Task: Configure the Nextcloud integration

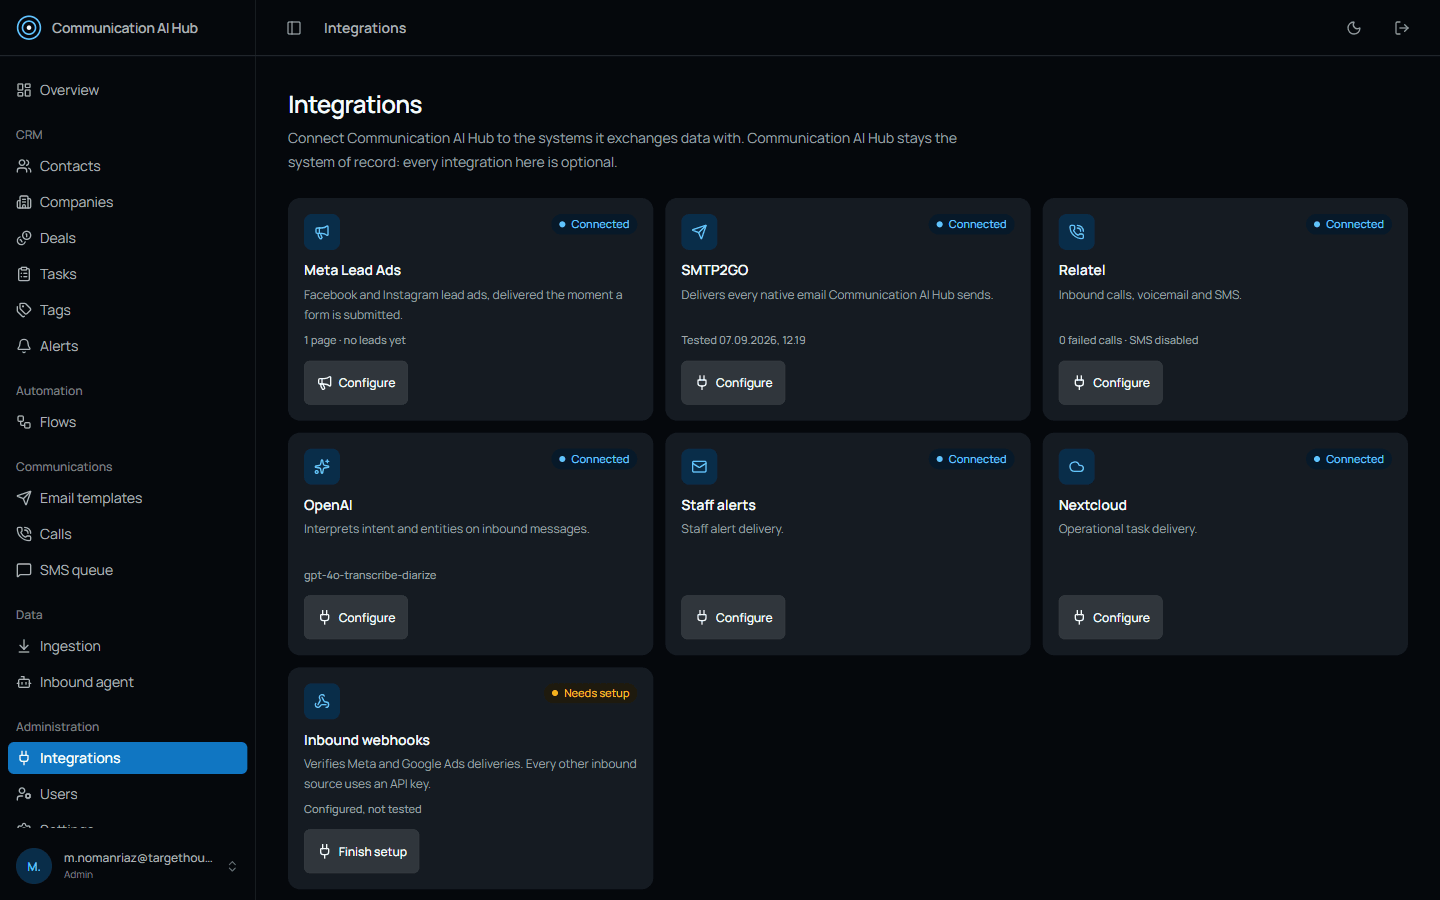Action: point(1111,618)
